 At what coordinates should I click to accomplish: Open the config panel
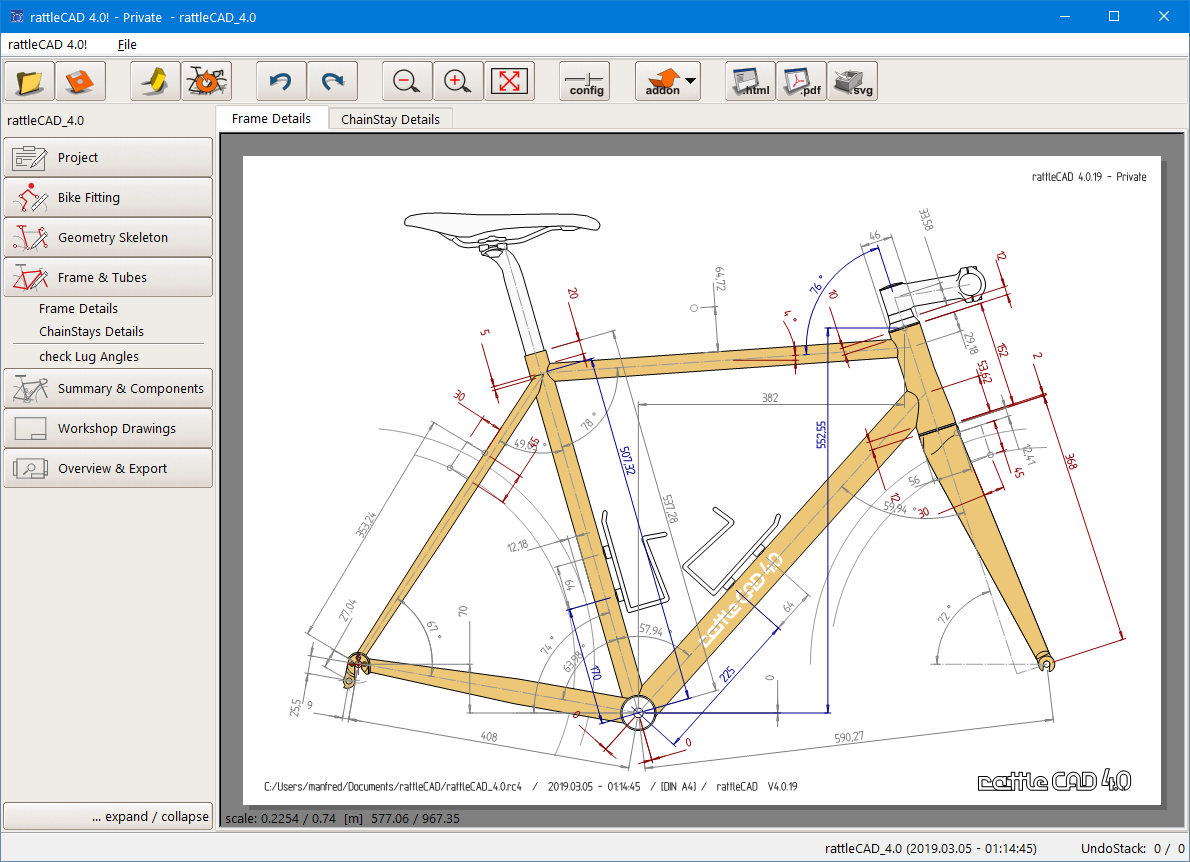pyautogui.click(x=584, y=81)
